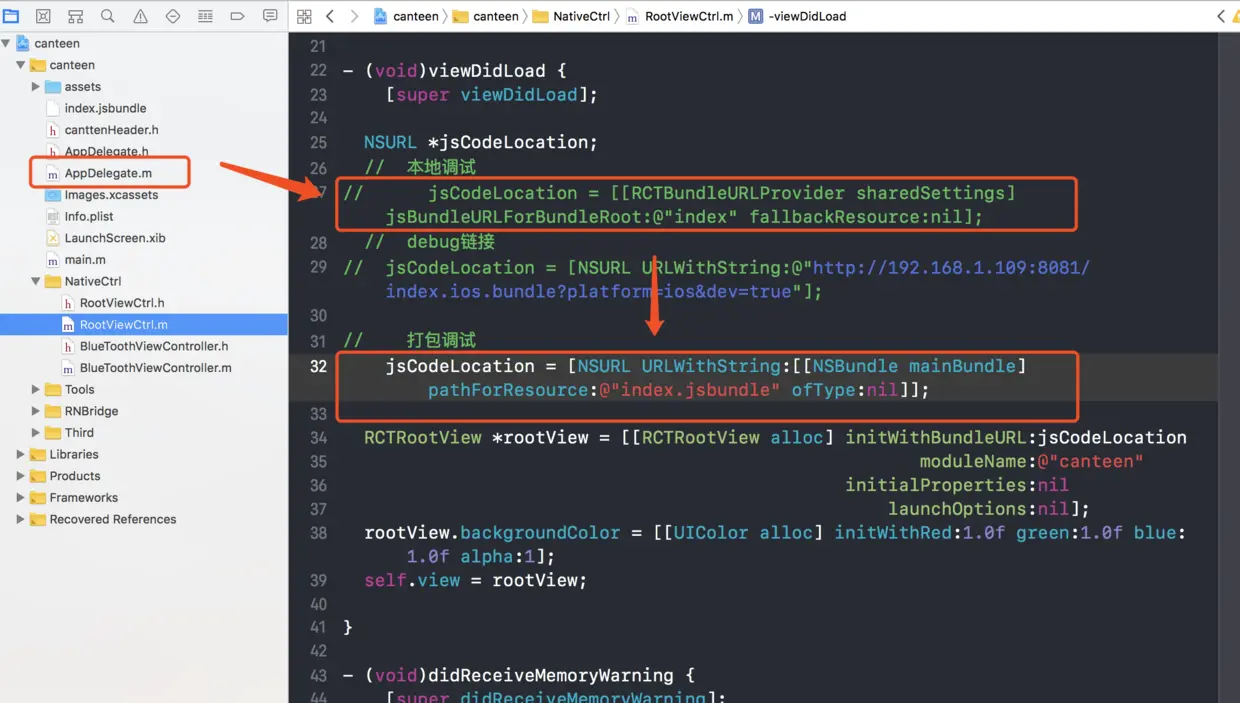This screenshot has height=703, width=1240.
Task: Expand the Tools group triangle
Action: pos(36,389)
